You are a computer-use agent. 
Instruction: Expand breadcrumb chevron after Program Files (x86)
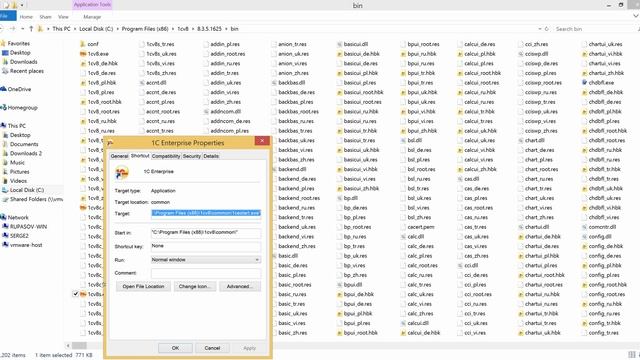pyautogui.click(x=173, y=29)
